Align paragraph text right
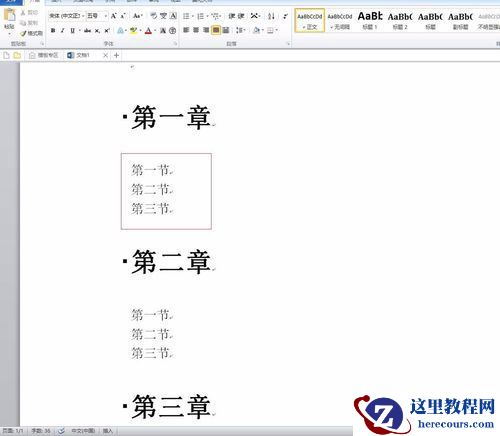Image resolution: width=500 pixels, height=436 pixels. (x=206, y=30)
